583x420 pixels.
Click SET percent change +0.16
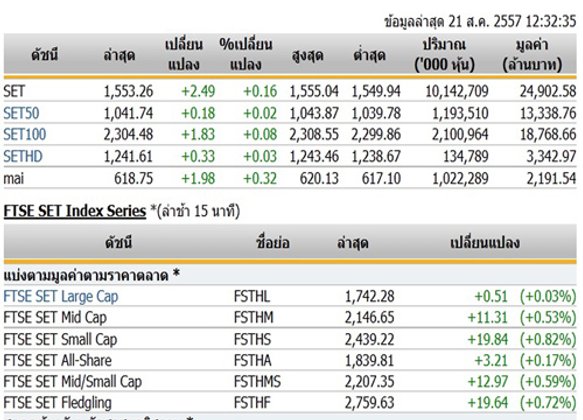260,91
